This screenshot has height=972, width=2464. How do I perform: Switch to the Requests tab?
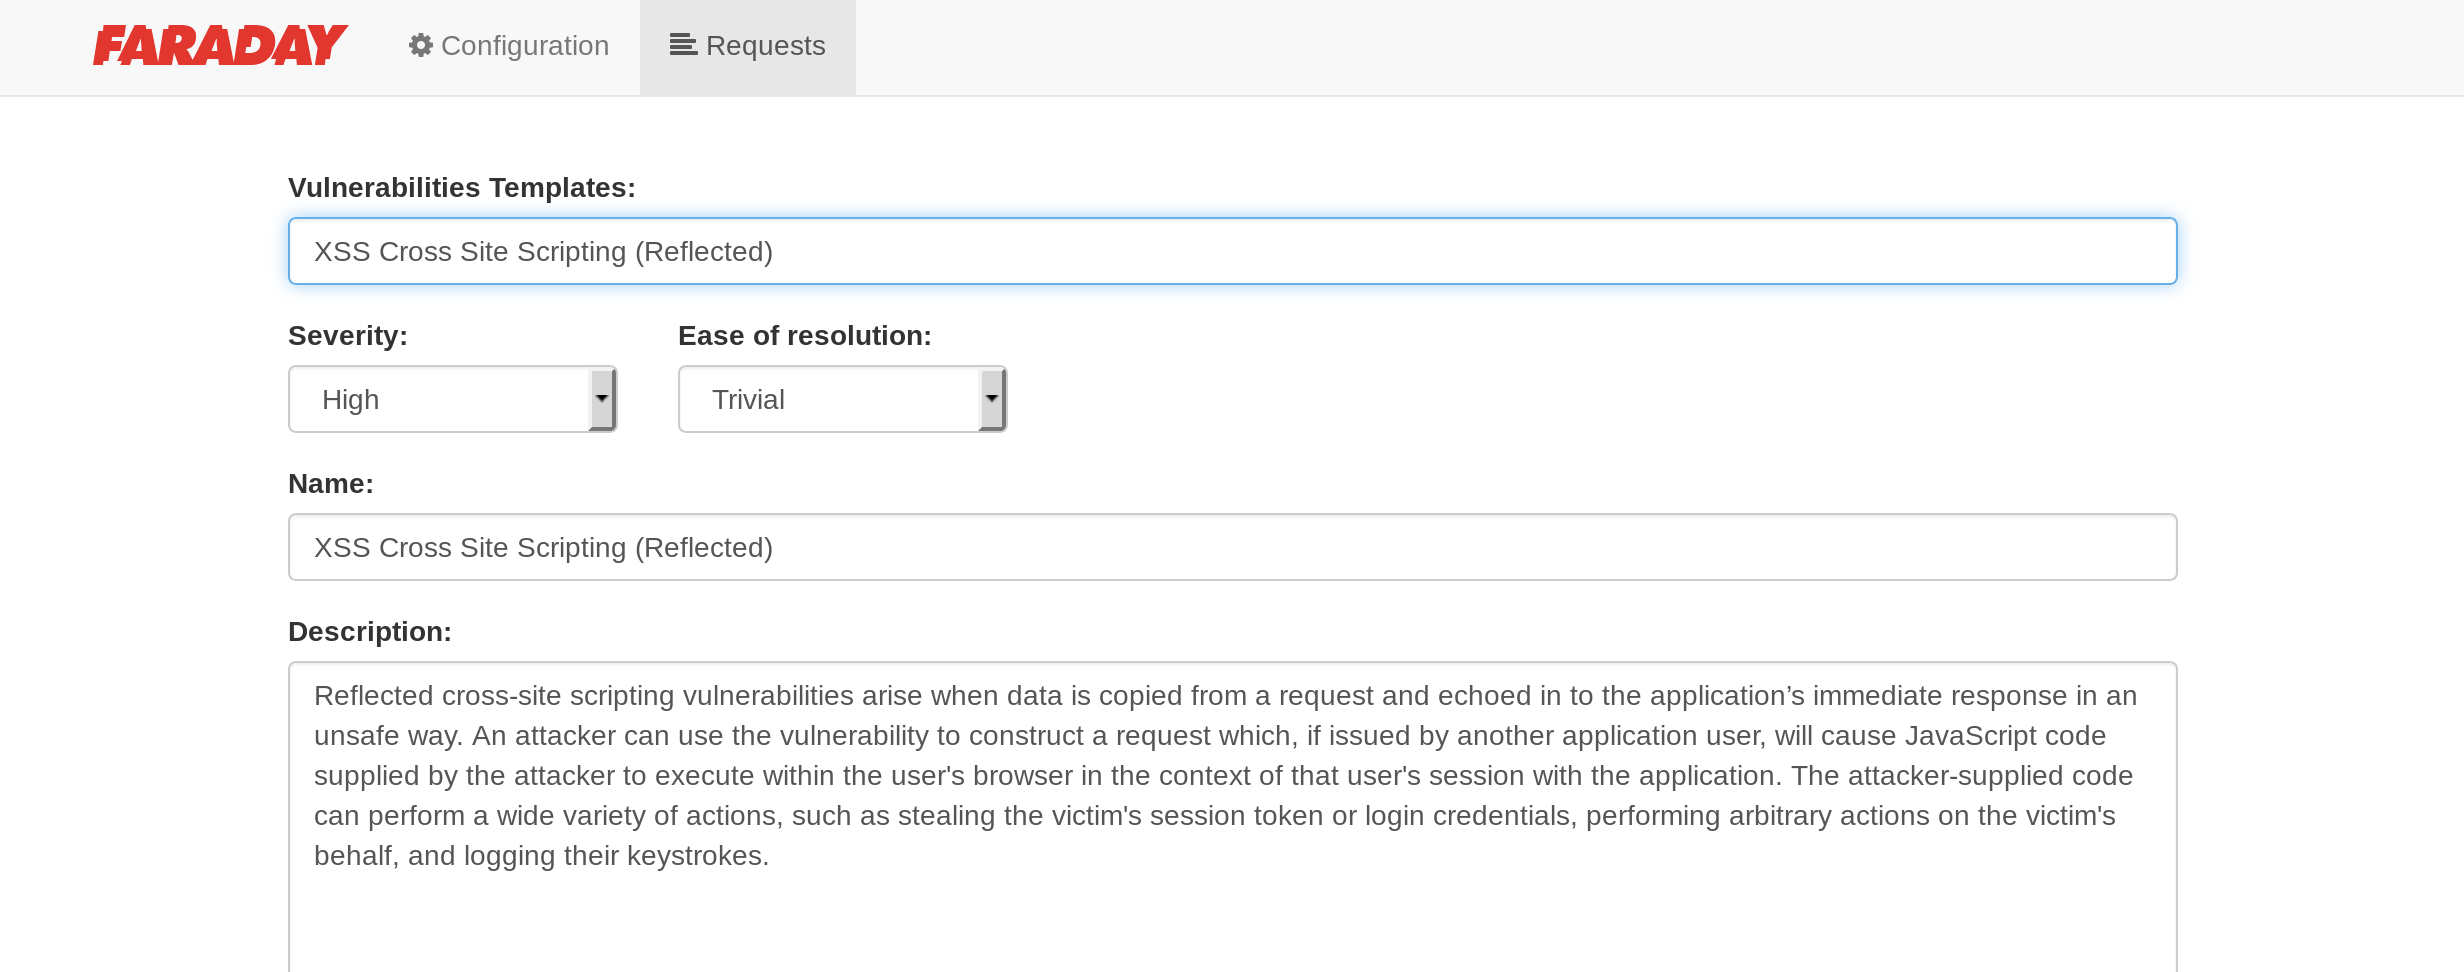coord(748,47)
